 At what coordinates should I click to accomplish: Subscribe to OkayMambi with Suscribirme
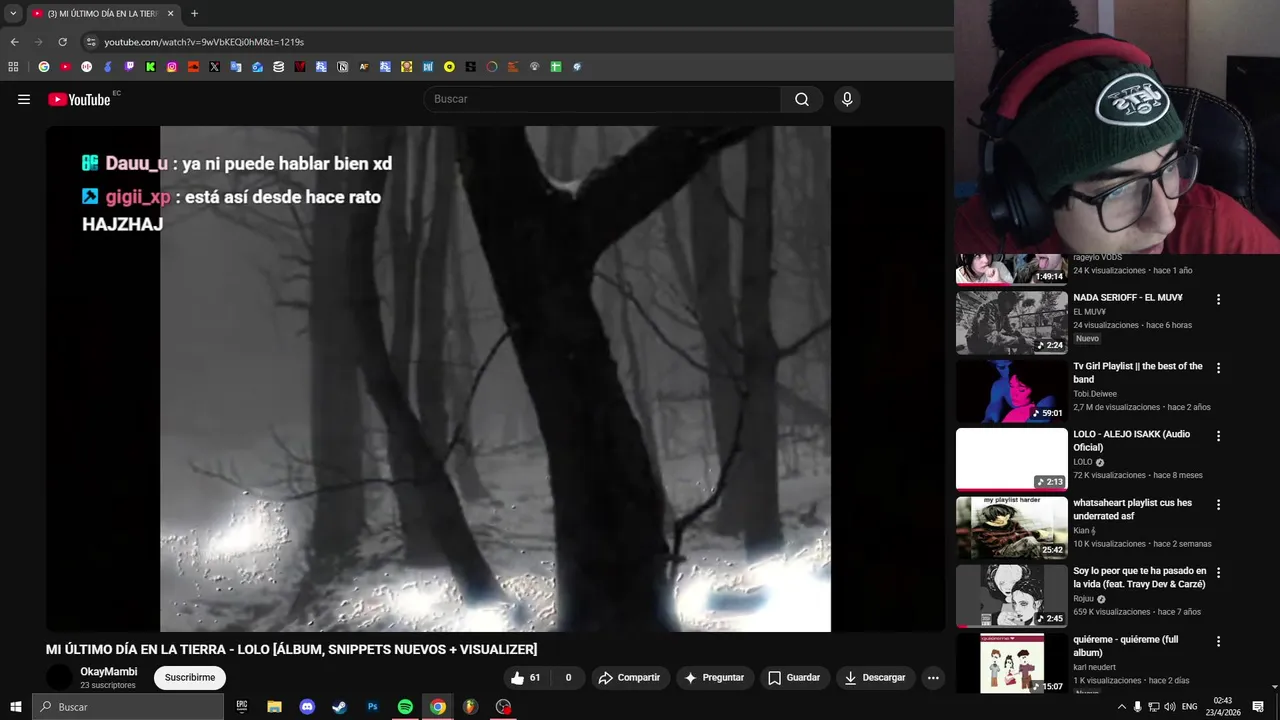190,678
